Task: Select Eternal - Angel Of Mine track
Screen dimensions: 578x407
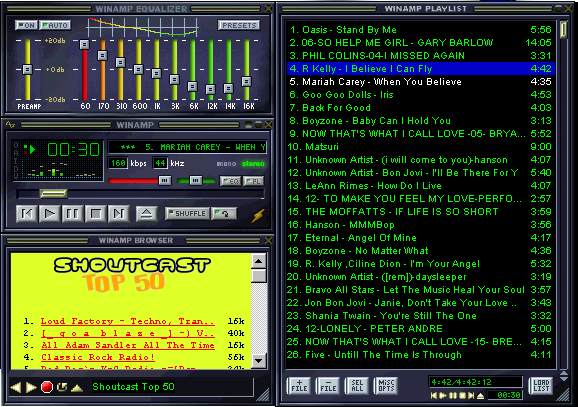Action: coord(420,237)
